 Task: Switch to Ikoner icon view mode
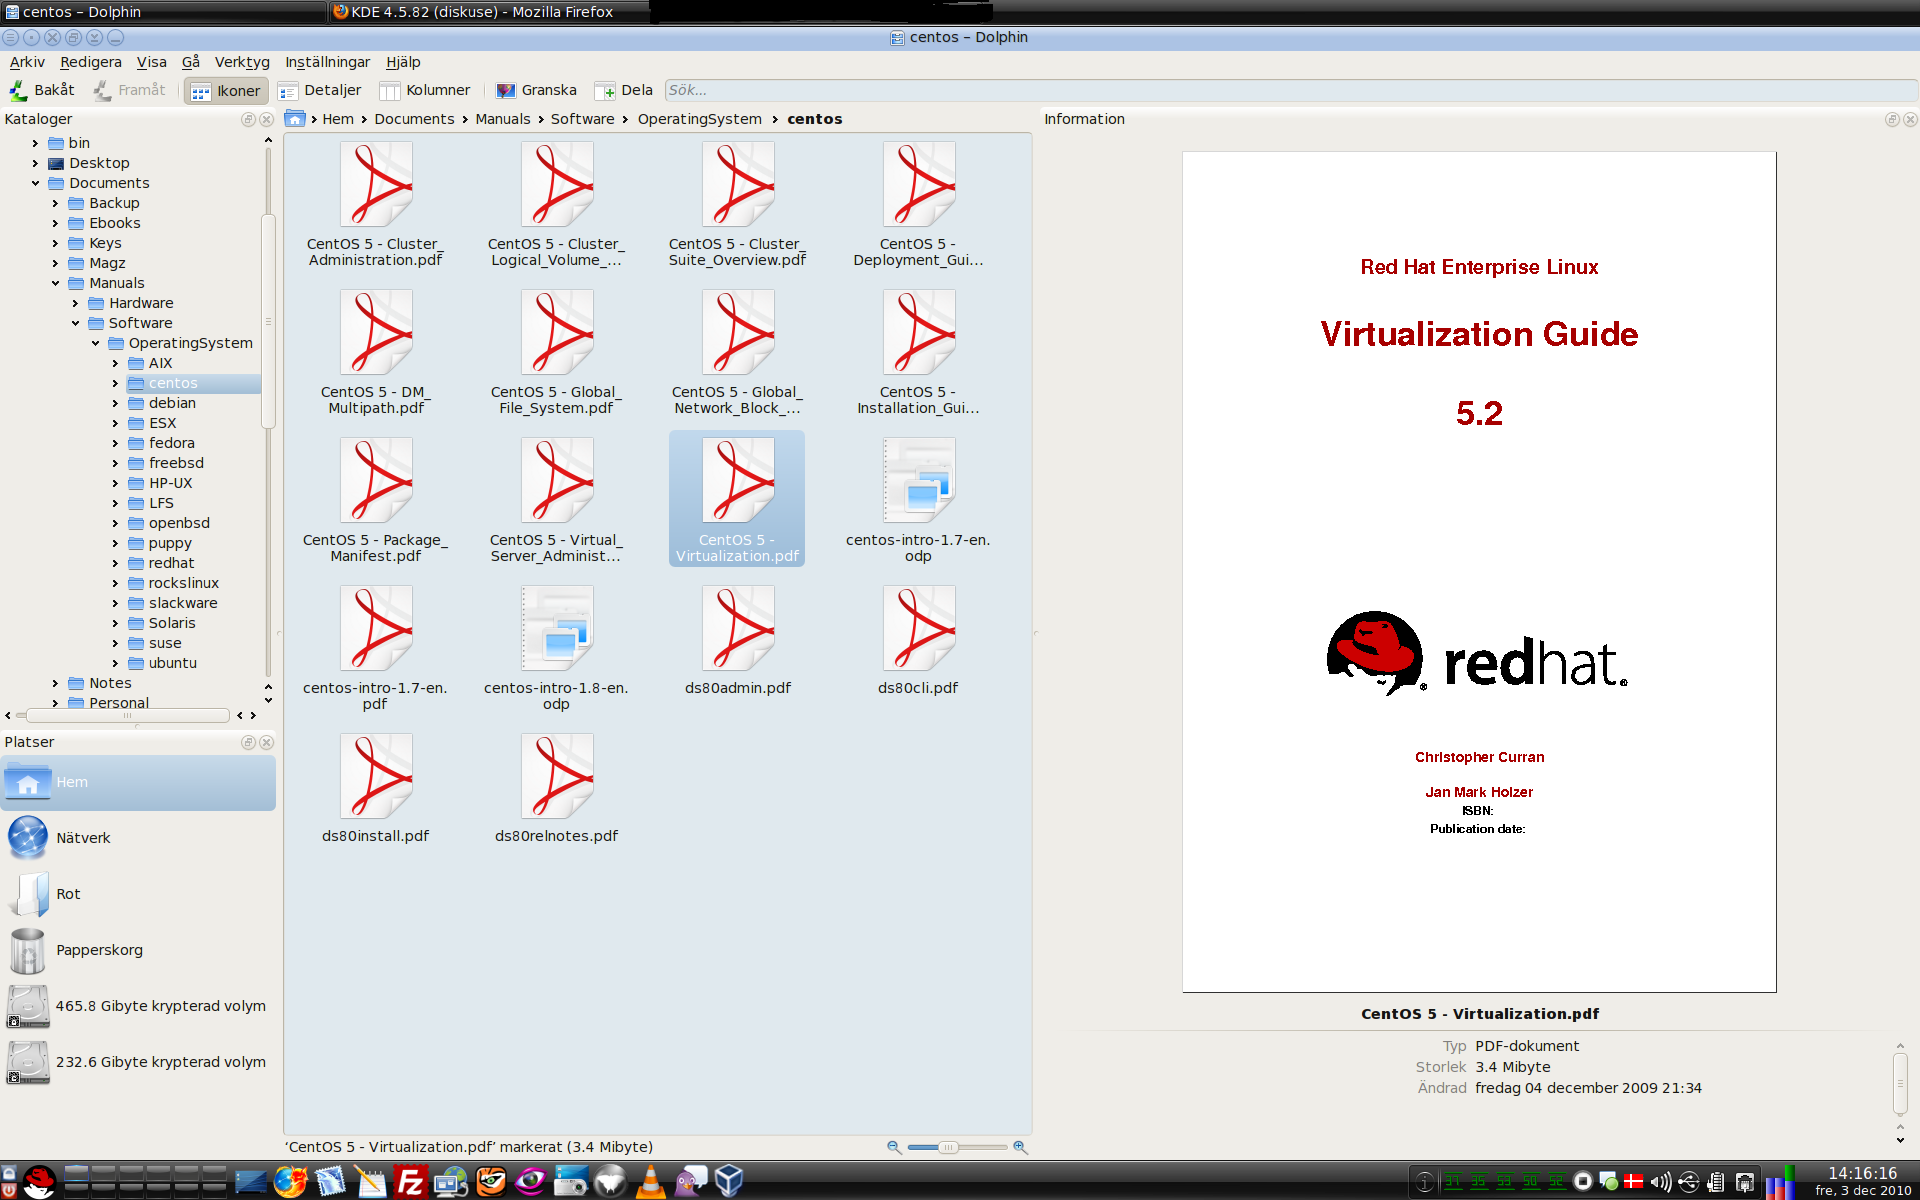[226, 91]
